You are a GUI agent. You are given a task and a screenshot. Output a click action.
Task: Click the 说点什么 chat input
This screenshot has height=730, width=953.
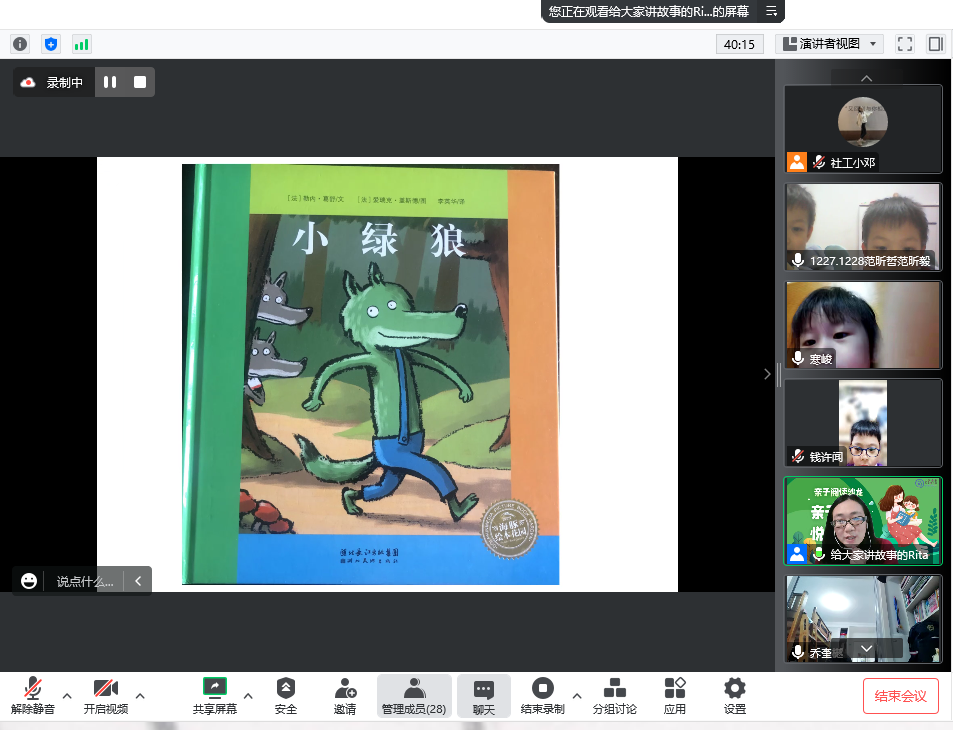(x=85, y=582)
